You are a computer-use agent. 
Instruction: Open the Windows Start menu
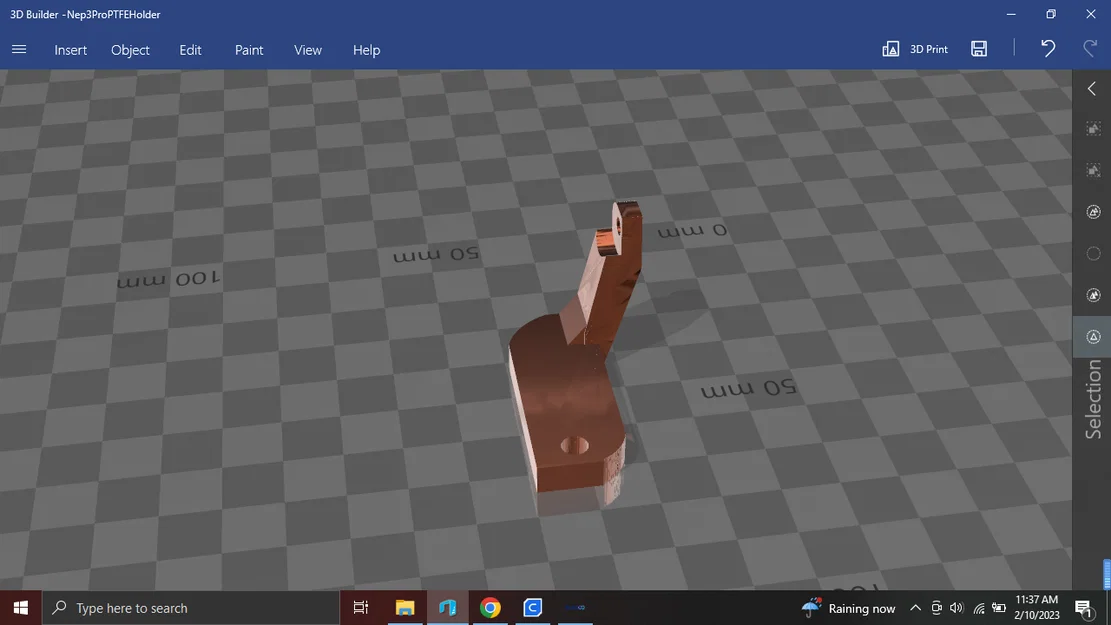[x=21, y=608]
